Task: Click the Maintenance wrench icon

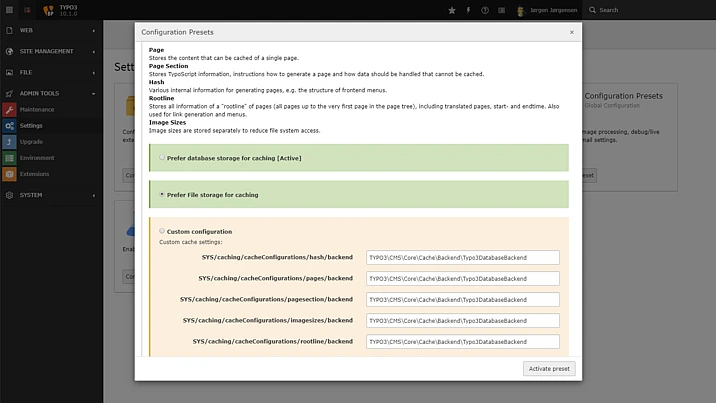Action: click(x=9, y=109)
